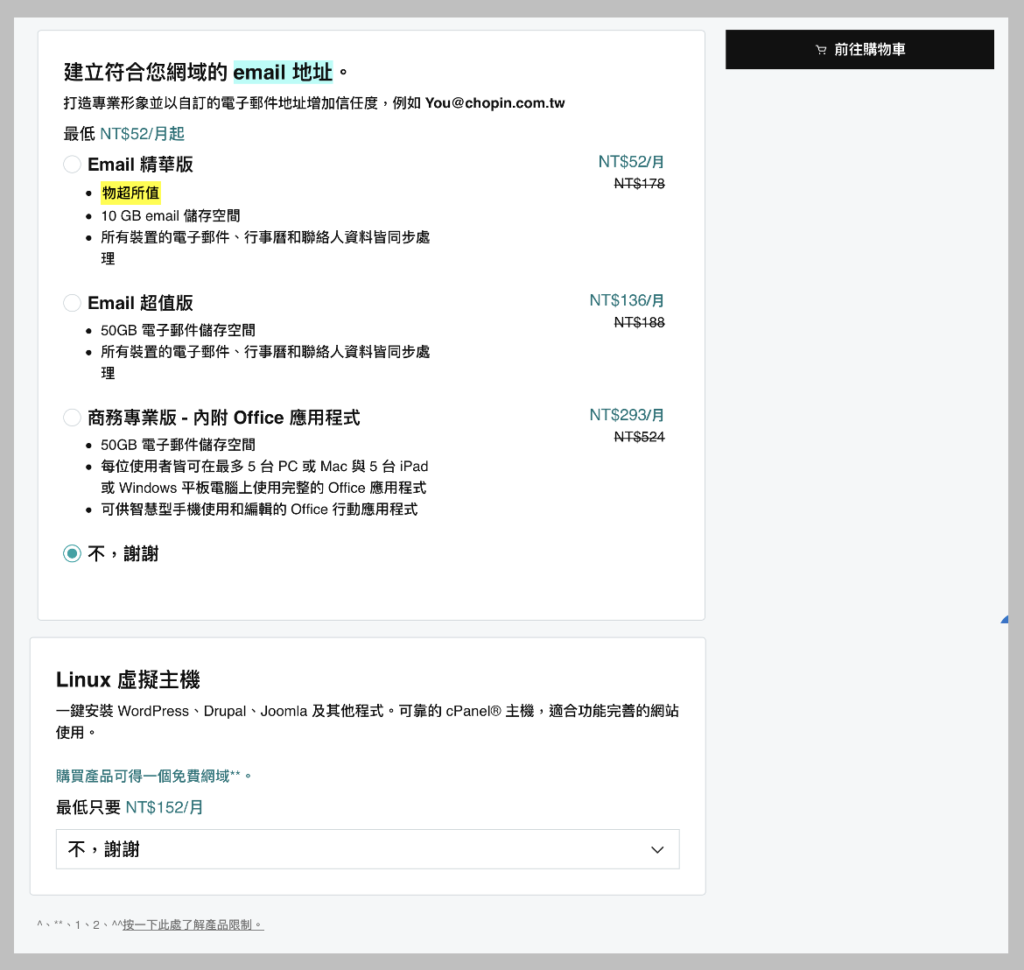Click the NT$293/月 price of 商務專業版
The height and width of the screenshot is (970, 1024).
tap(626, 415)
